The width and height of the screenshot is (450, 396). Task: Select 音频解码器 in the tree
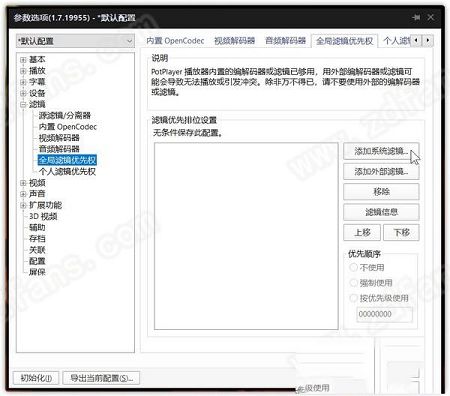59,149
